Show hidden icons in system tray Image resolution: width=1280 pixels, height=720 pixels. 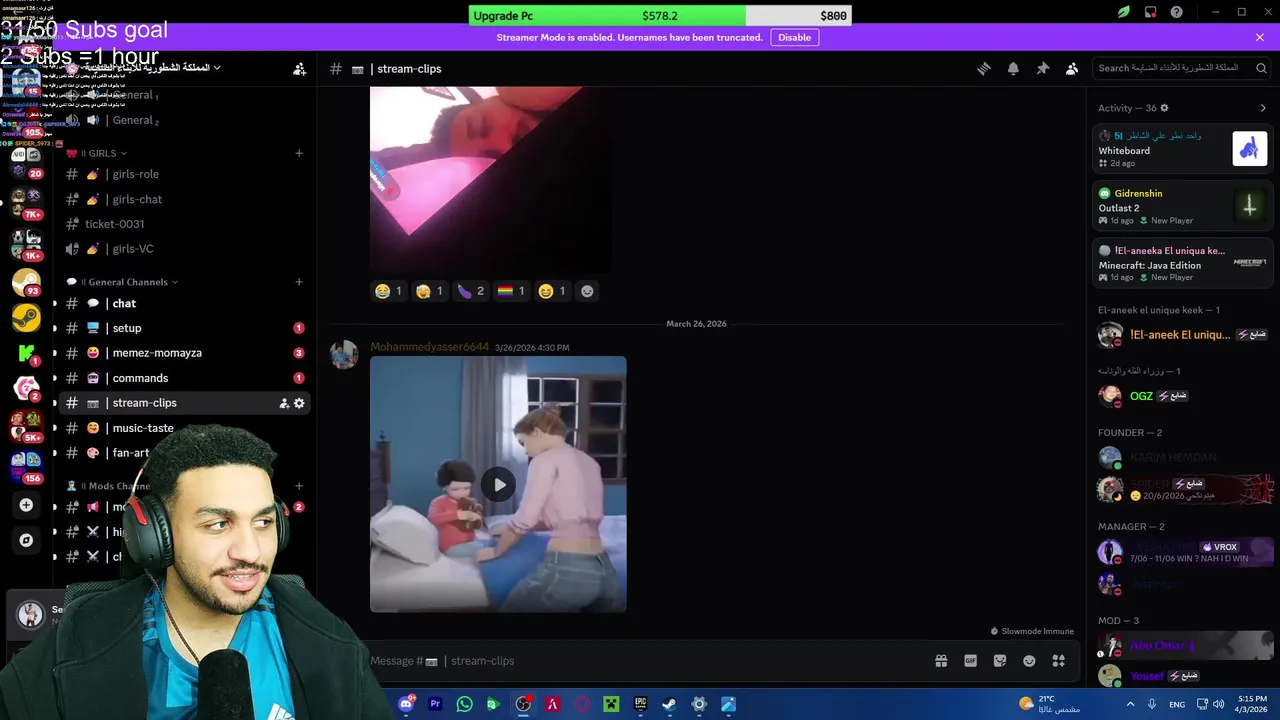coord(1131,704)
